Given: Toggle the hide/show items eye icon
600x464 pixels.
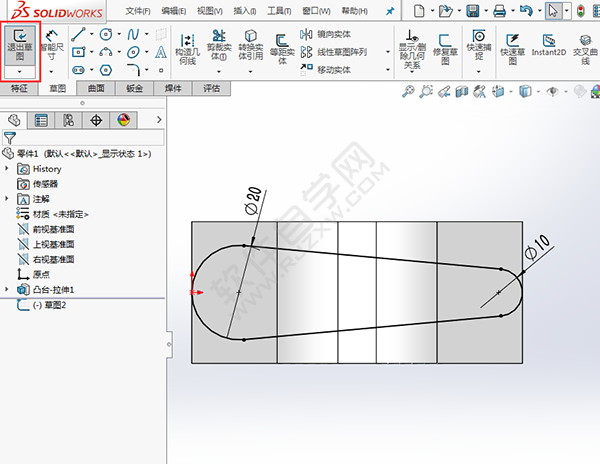Looking at the screenshot, I should pos(551,91).
